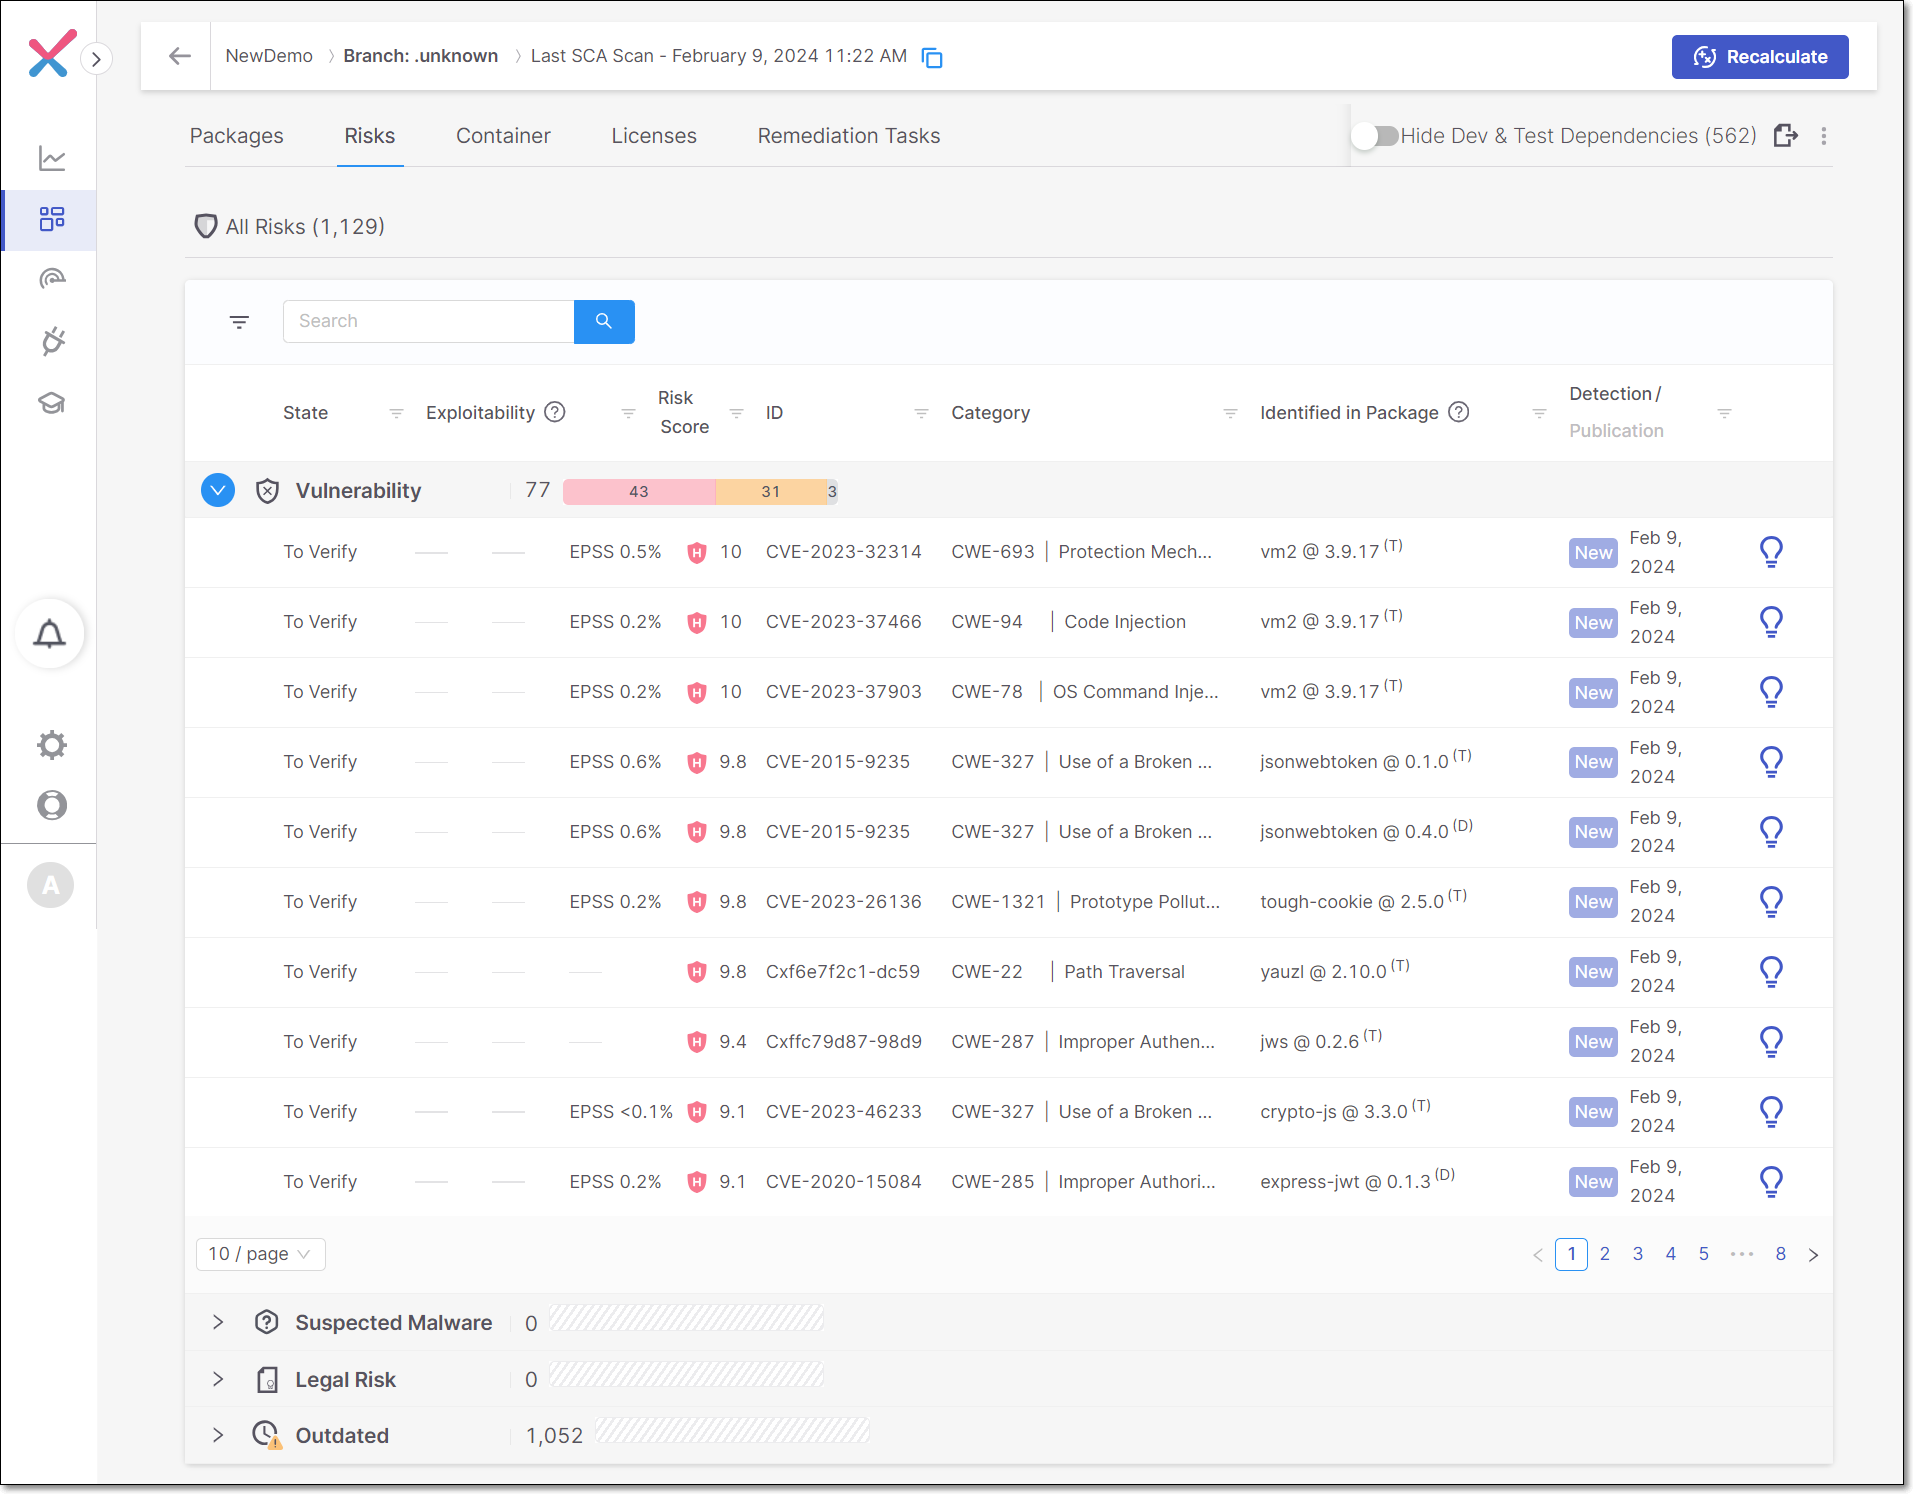Collapse the Vulnerability section
This screenshot has width=1913, height=1494.
[x=218, y=490]
